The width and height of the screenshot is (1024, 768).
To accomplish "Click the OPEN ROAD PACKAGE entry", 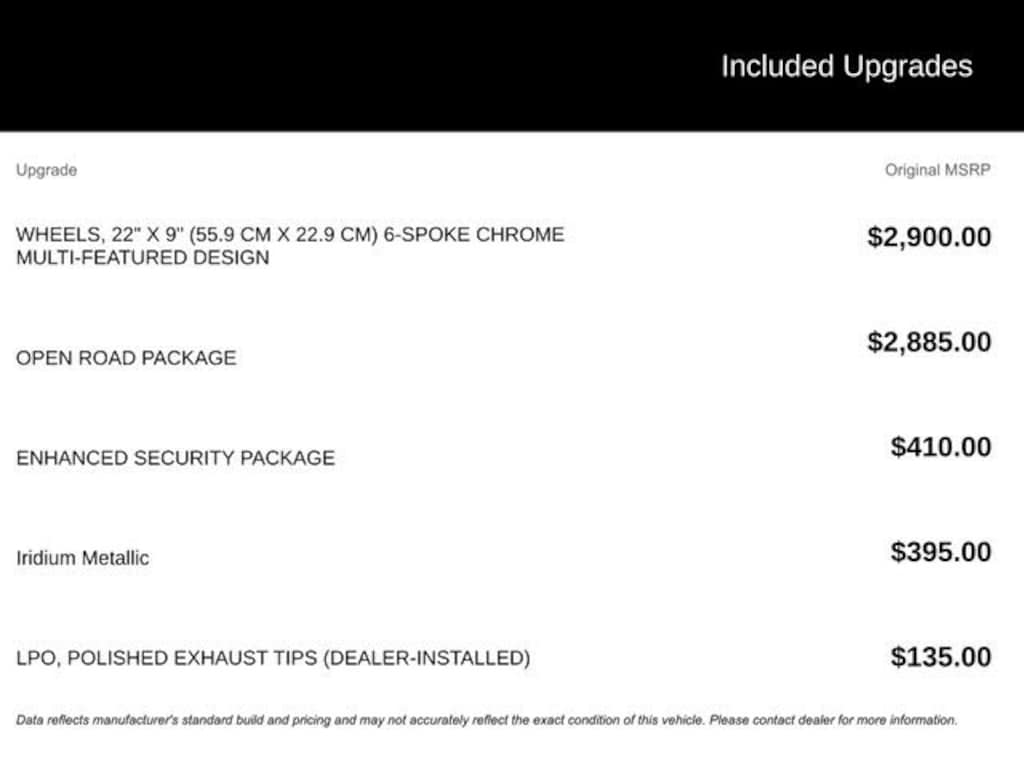I will [126, 358].
